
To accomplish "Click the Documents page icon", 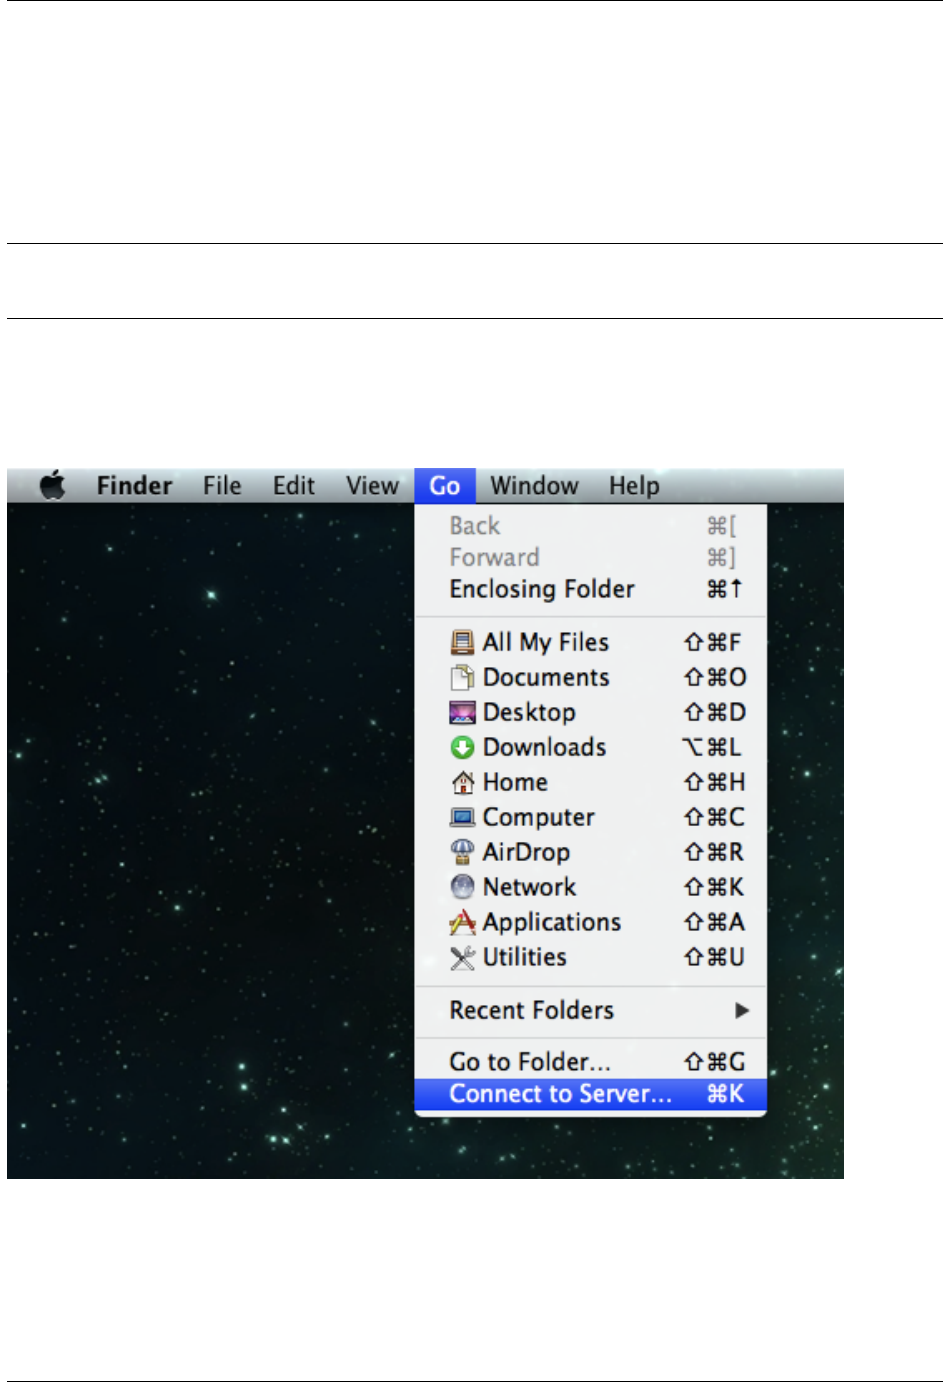I will point(462,677).
